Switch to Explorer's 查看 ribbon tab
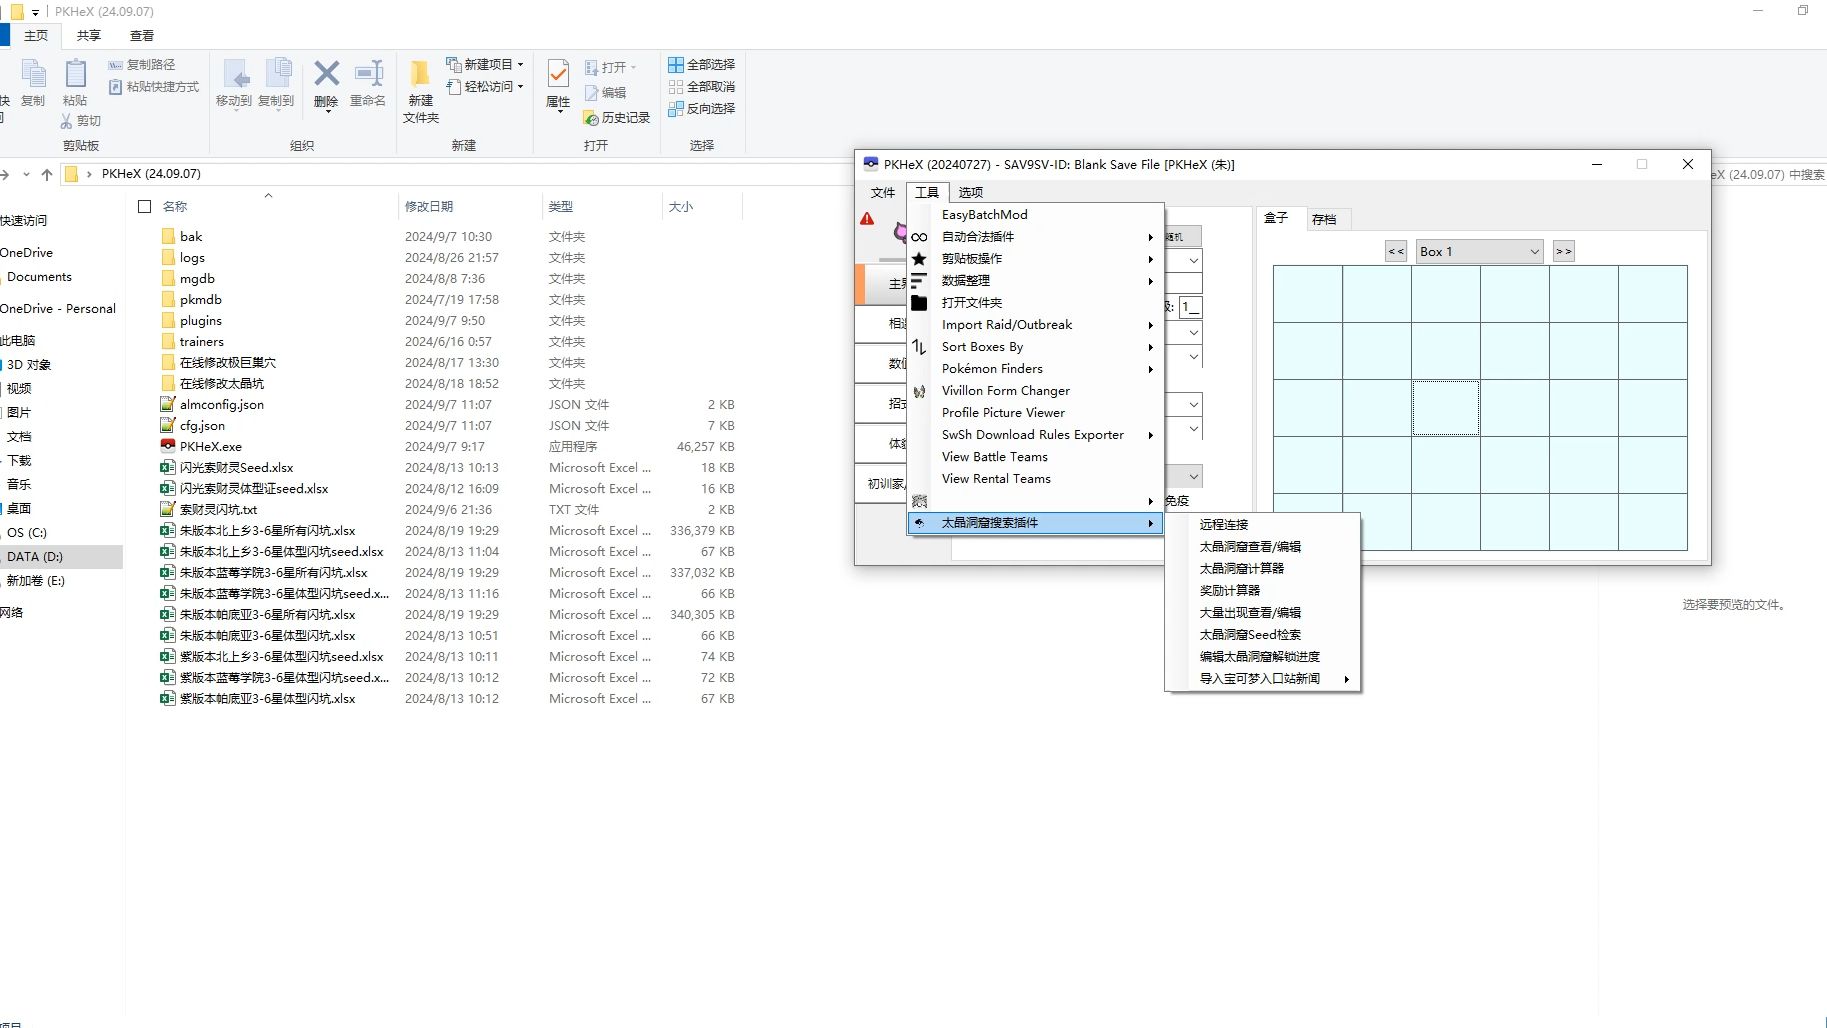Screen dimensions: 1827x1028 tap(142, 36)
